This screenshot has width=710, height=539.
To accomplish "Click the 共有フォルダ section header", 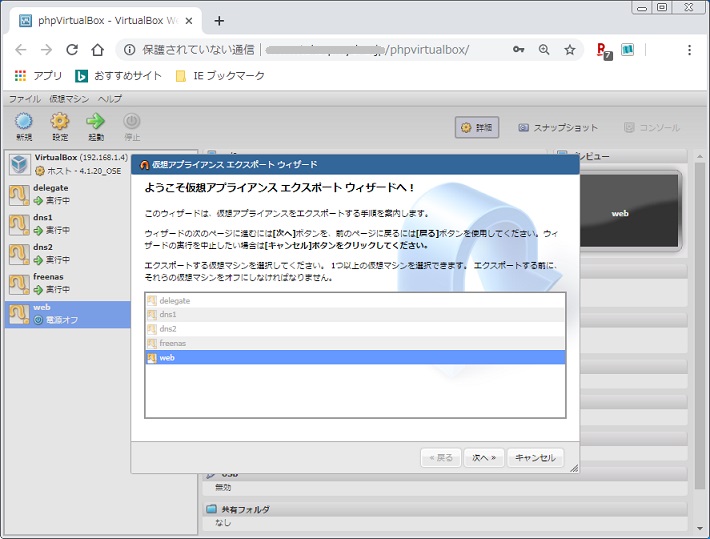I will pyautogui.click(x=445, y=509).
